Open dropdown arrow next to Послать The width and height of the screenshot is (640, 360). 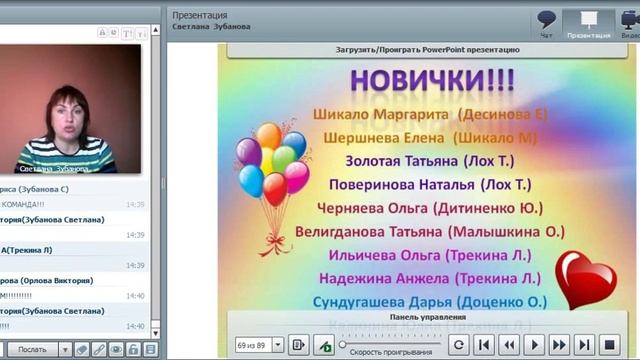(x=65, y=349)
